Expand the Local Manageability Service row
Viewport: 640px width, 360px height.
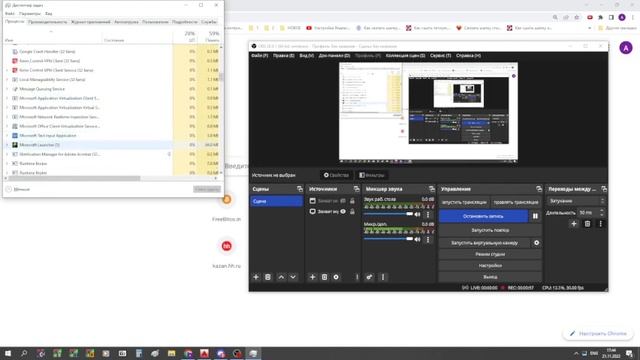tap(7, 80)
